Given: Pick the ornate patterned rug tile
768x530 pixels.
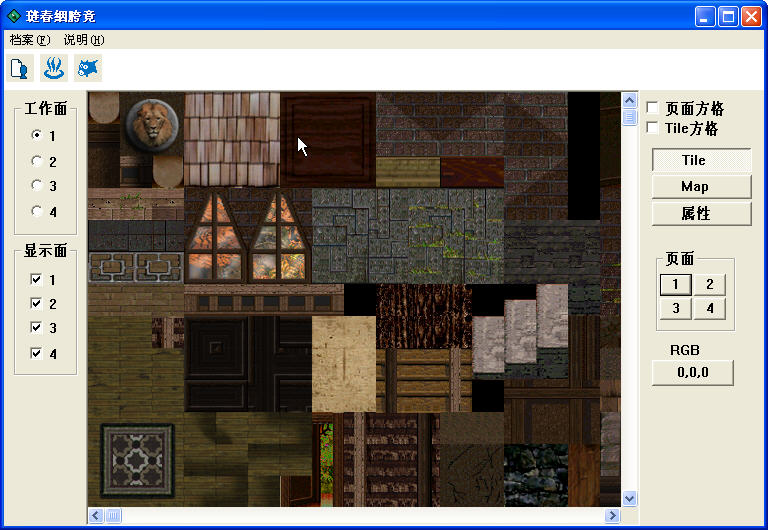Looking at the screenshot, I should pyautogui.click(x=137, y=460).
